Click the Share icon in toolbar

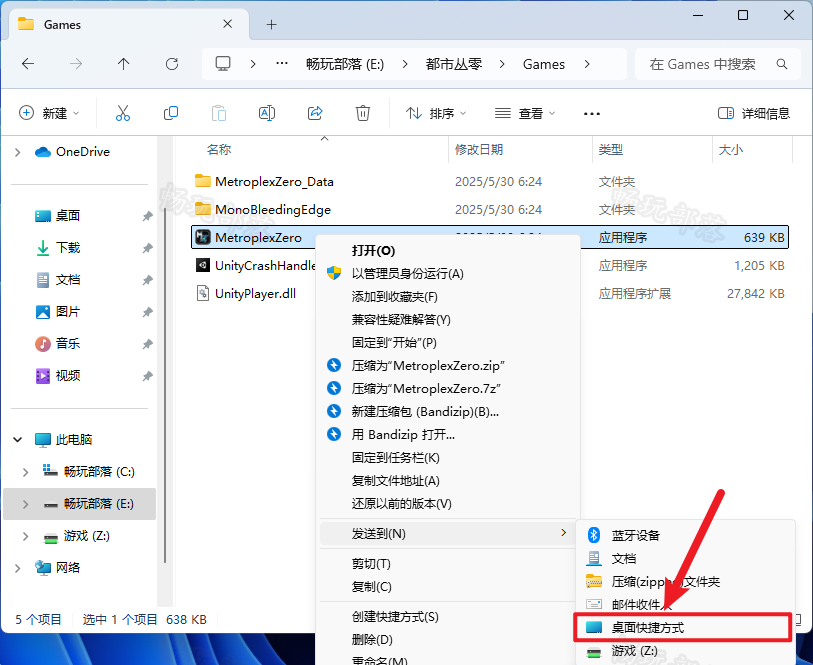click(315, 113)
